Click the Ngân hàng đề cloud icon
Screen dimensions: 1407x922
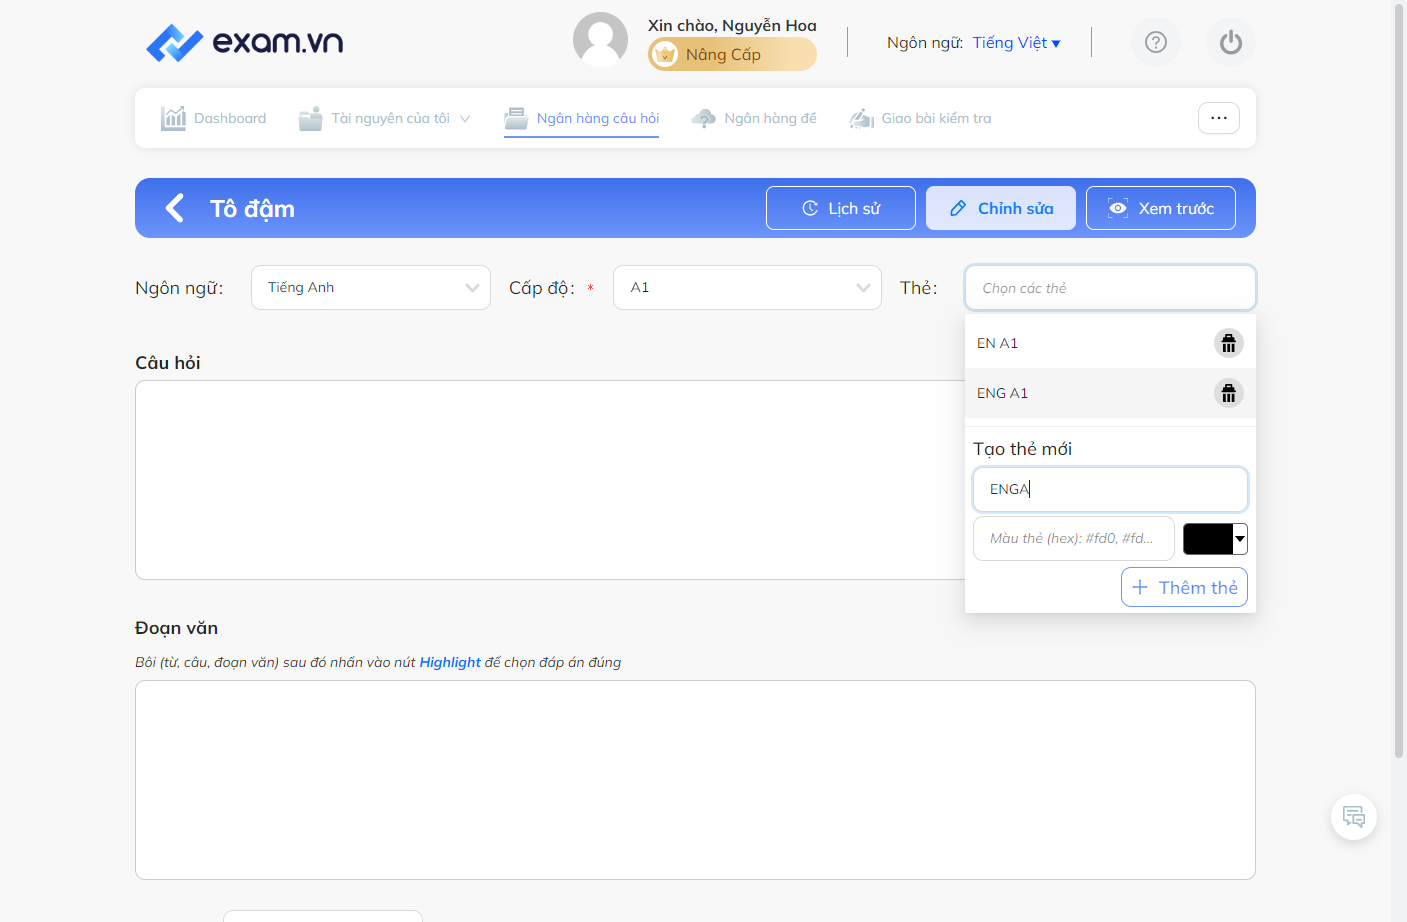[x=704, y=118]
